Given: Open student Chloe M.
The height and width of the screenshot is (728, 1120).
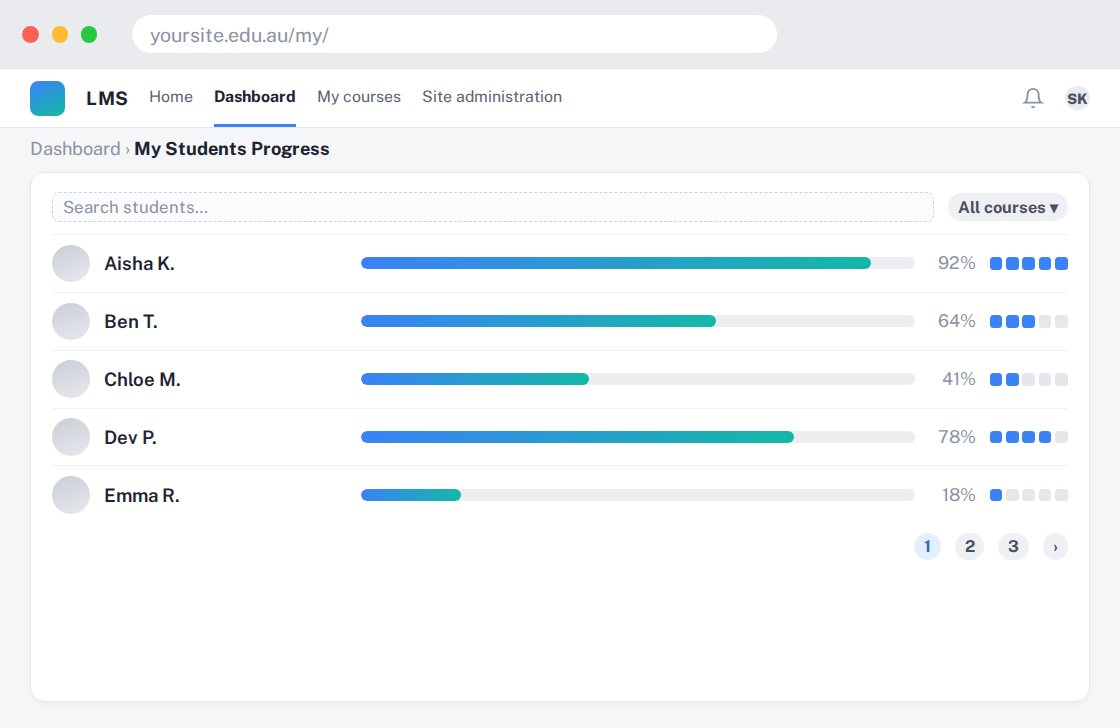Looking at the screenshot, I should pos(142,379).
